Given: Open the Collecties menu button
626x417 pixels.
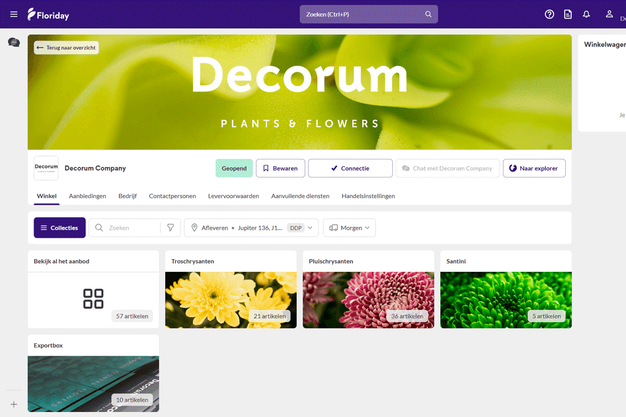Looking at the screenshot, I should click(59, 228).
